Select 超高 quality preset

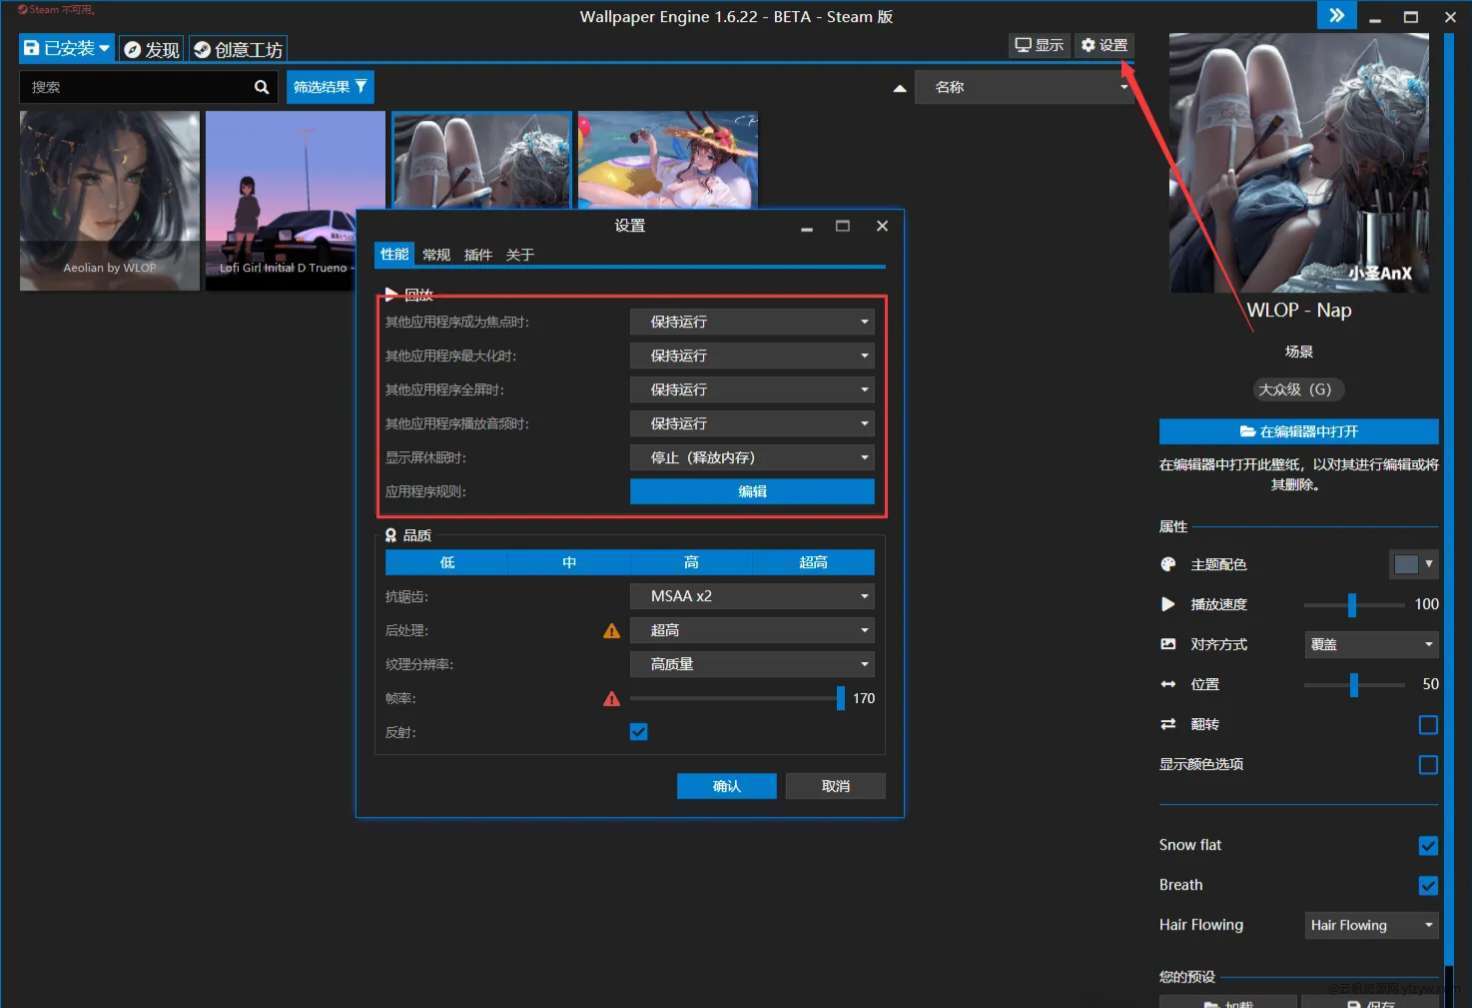pyautogui.click(x=813, y=563)
